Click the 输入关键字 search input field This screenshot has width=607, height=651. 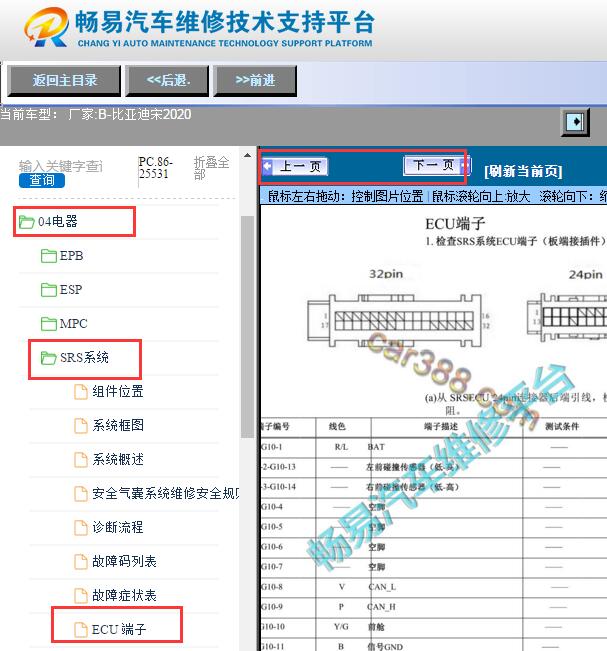61,166
